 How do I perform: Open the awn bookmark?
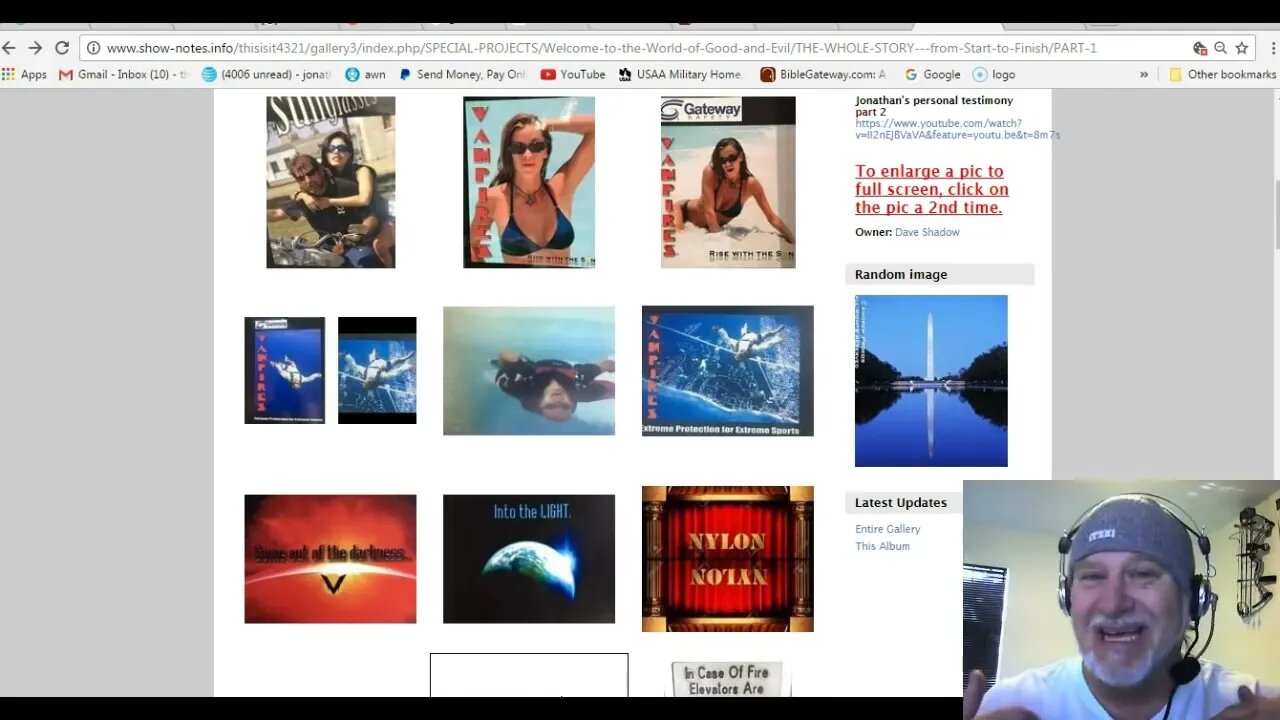click(x=365, y=74)
